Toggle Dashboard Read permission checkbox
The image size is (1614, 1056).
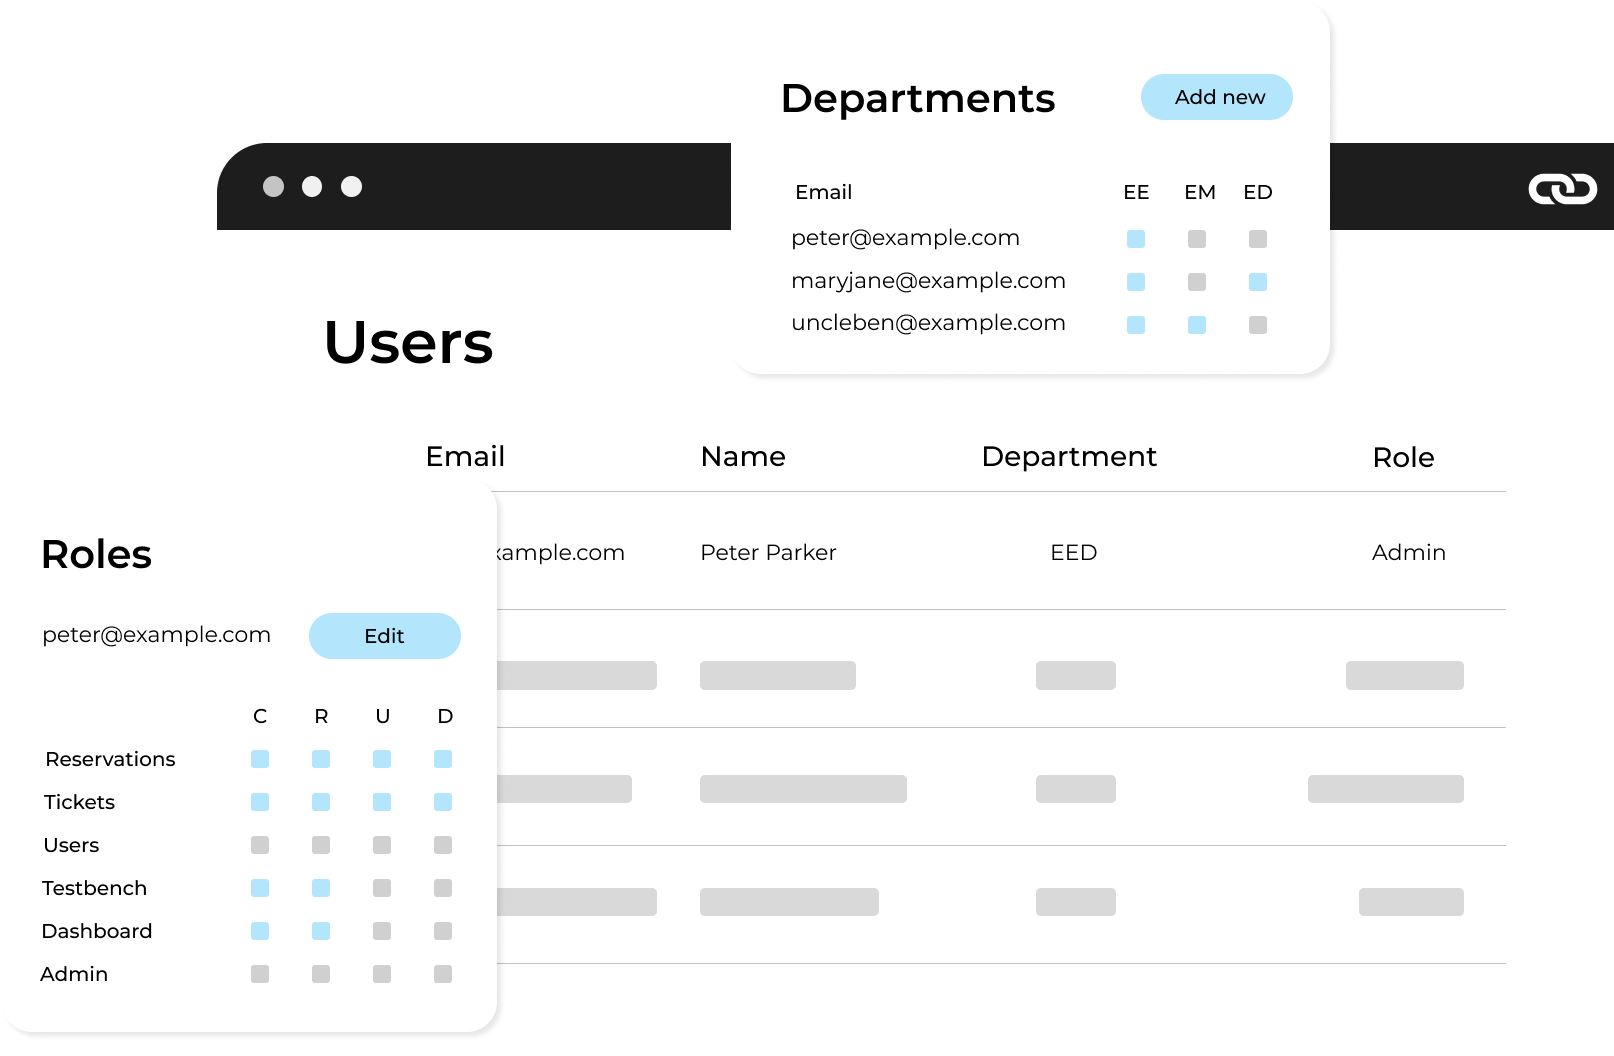pos(321,931)
